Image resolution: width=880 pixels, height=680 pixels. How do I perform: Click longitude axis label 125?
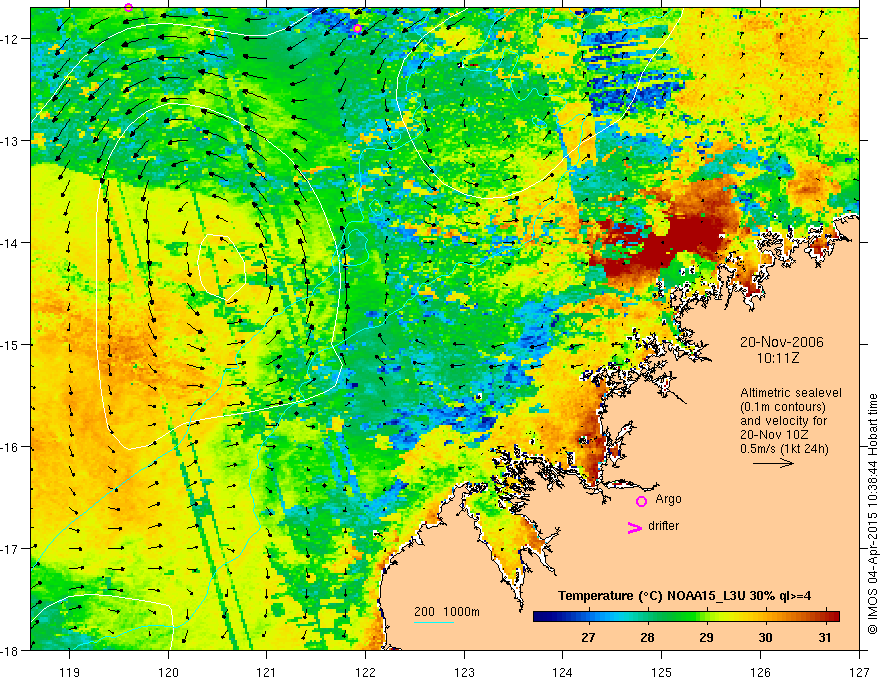click(x=662, y=672)
